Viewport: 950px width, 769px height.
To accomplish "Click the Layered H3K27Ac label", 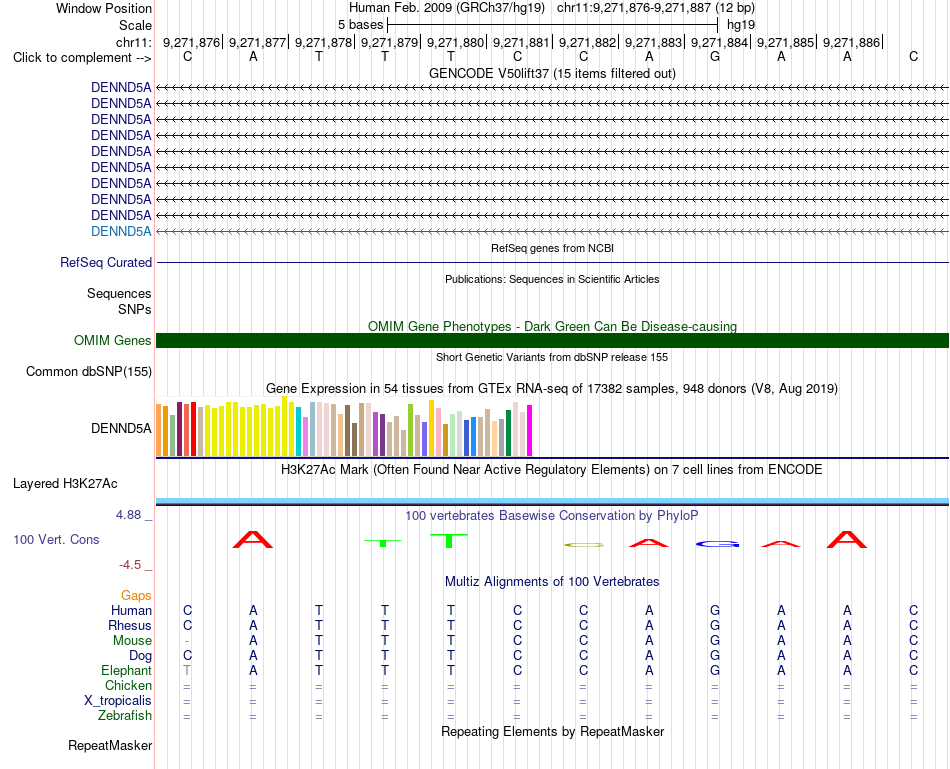I will (65, 484).
